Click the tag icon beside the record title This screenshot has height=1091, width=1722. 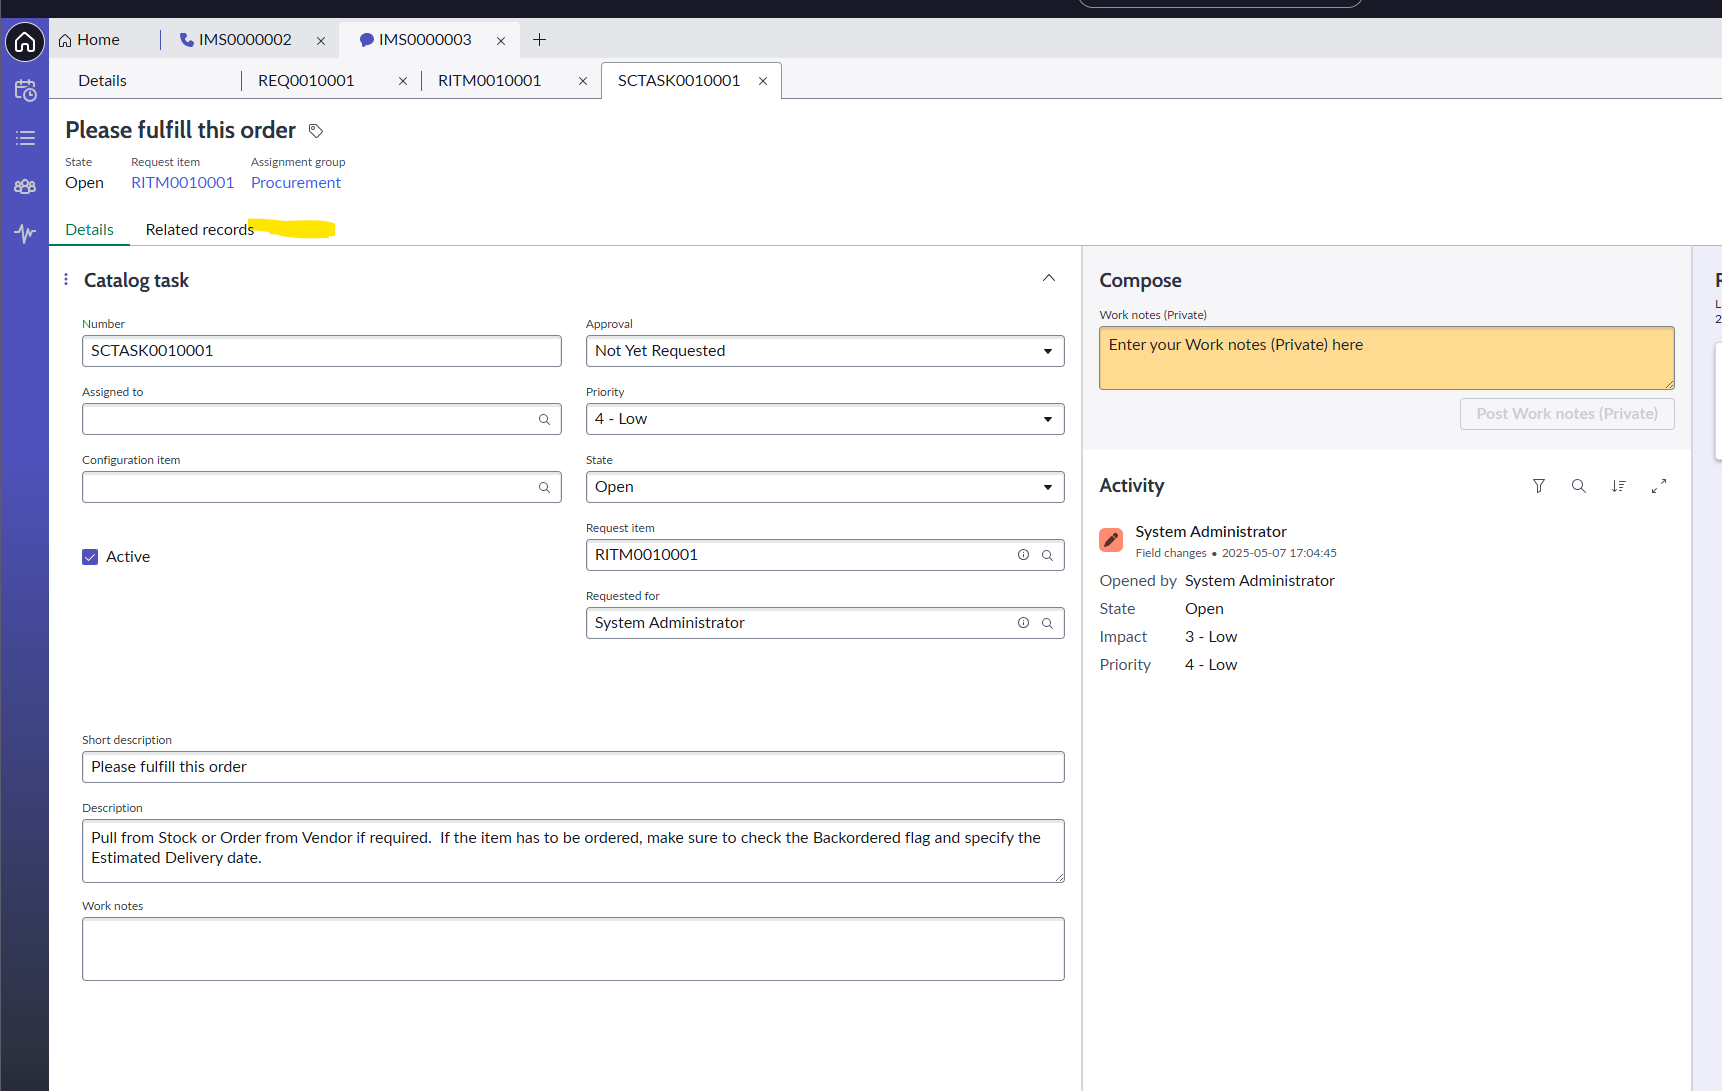point(316,130)
